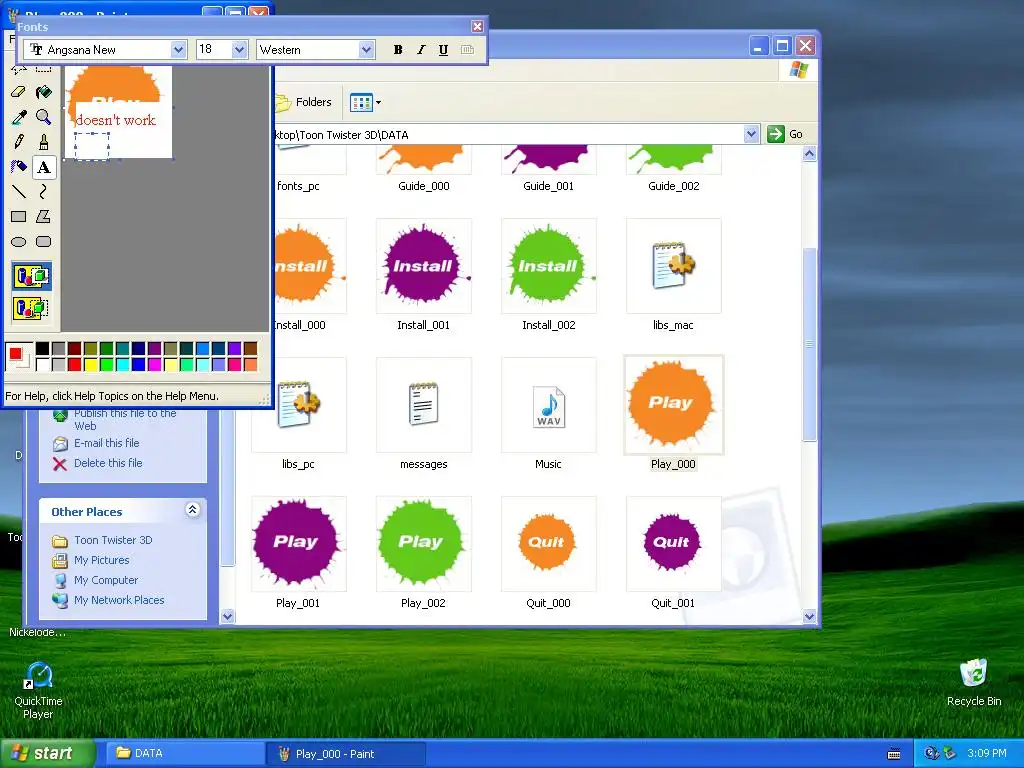Choose the Curve tool

(x=44, y=192)
